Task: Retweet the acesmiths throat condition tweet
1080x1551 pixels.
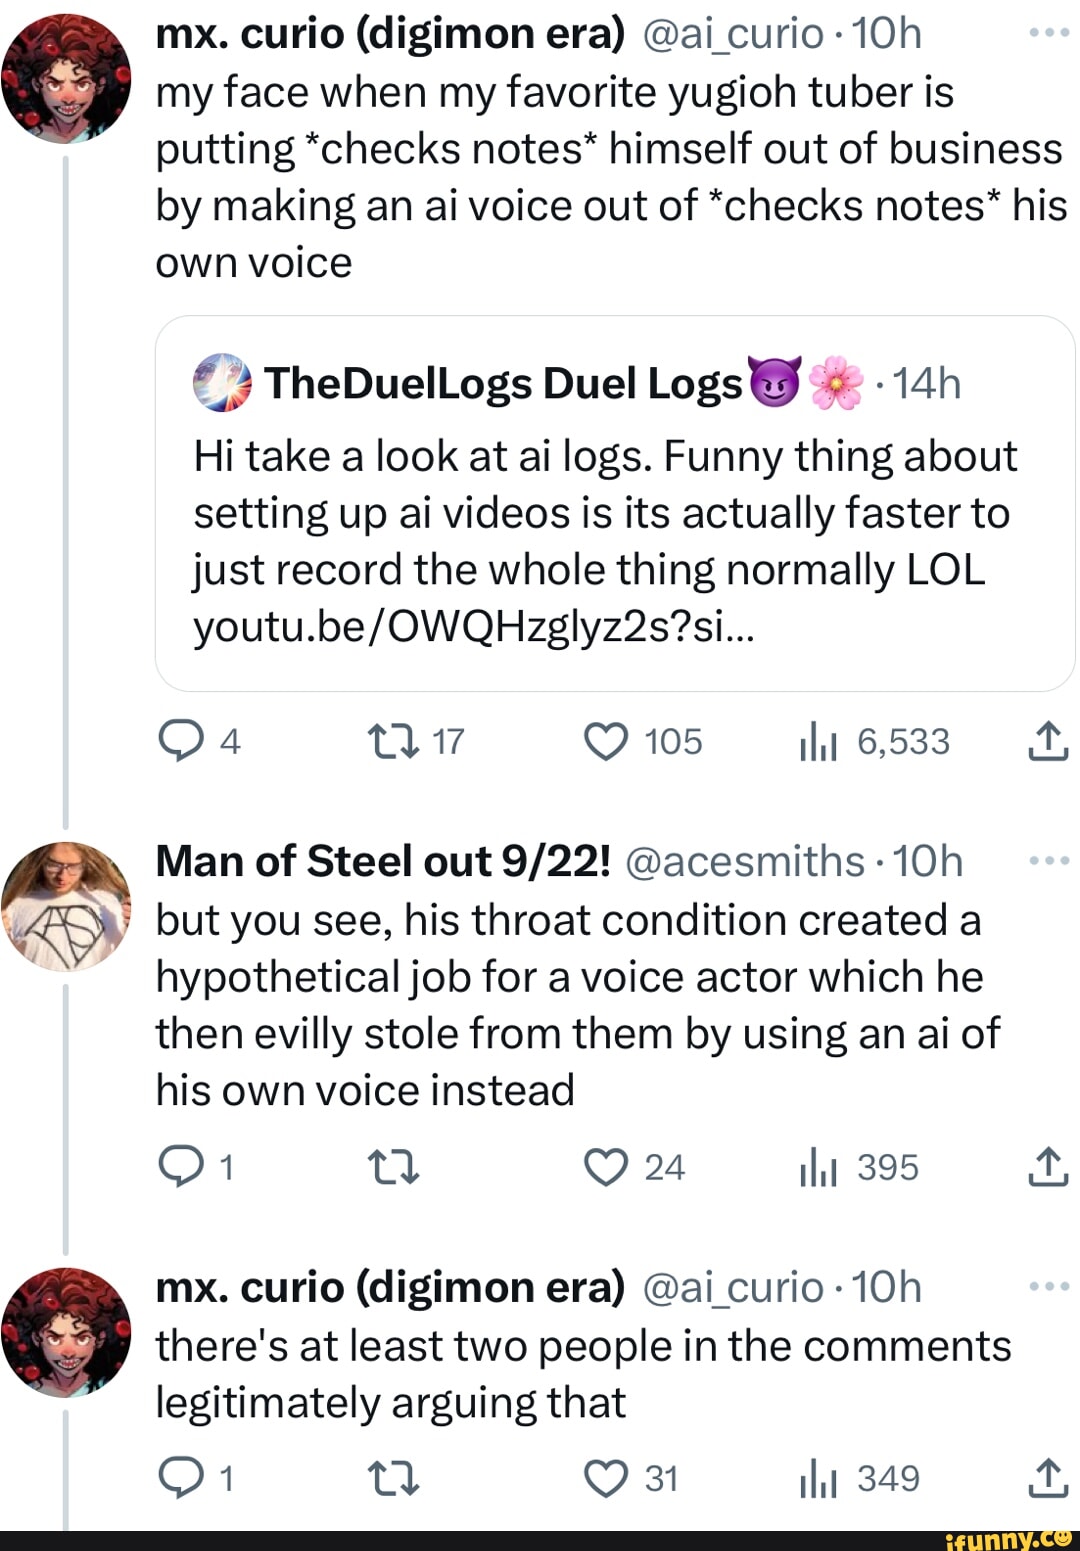Action: point(393,1168)
